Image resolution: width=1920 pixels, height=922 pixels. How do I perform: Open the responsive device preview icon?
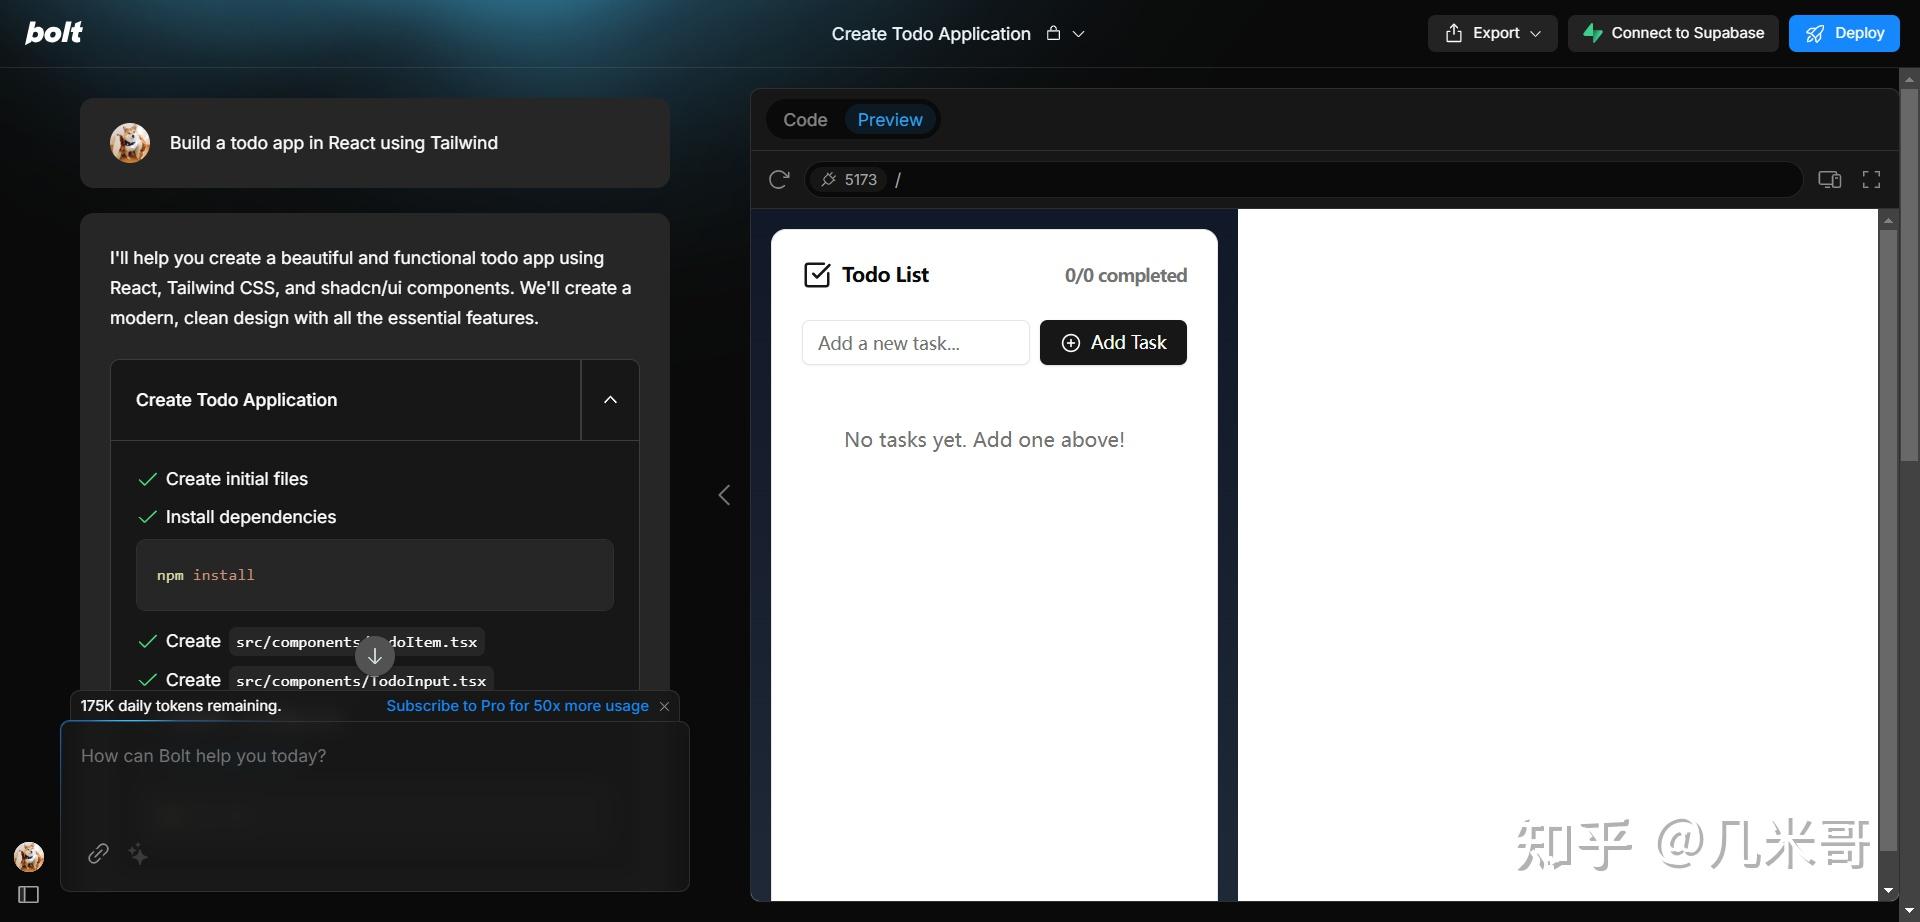point(1829,179)
